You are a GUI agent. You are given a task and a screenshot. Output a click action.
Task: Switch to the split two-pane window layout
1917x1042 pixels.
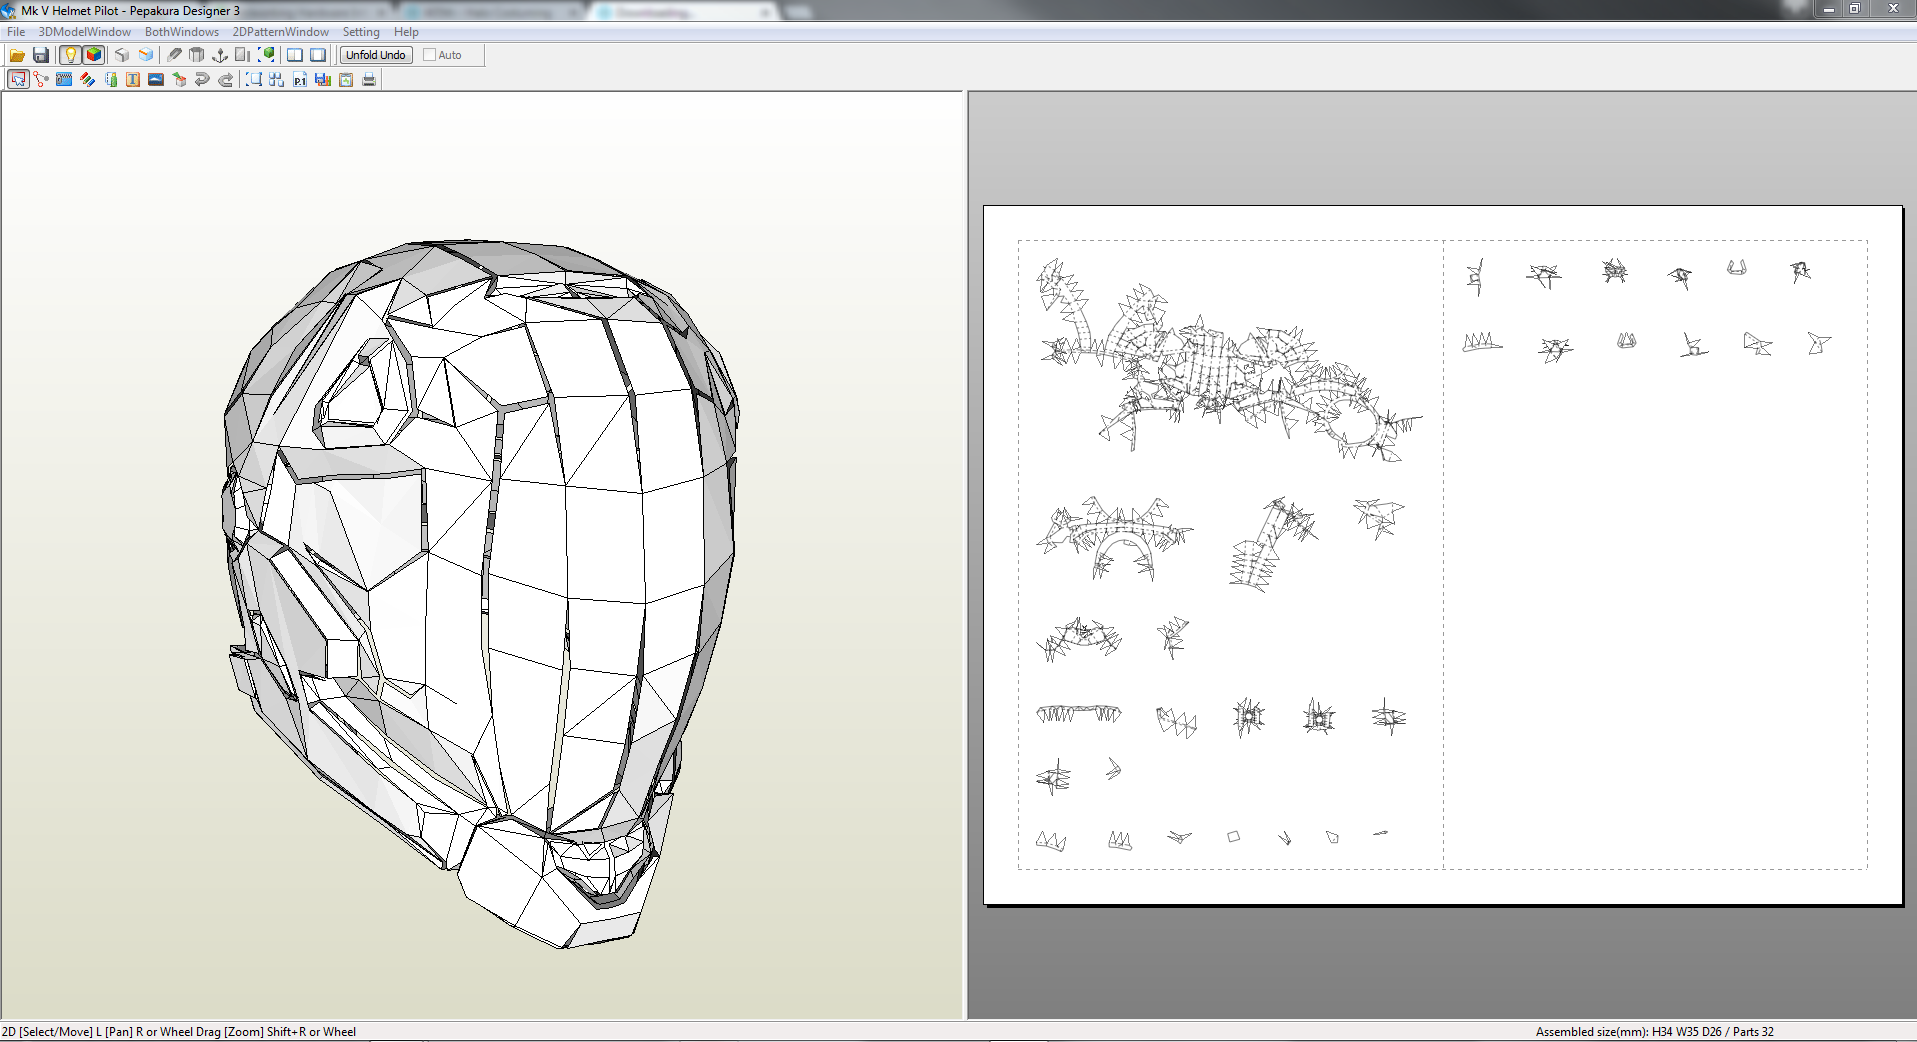click(x=295, y=55)
